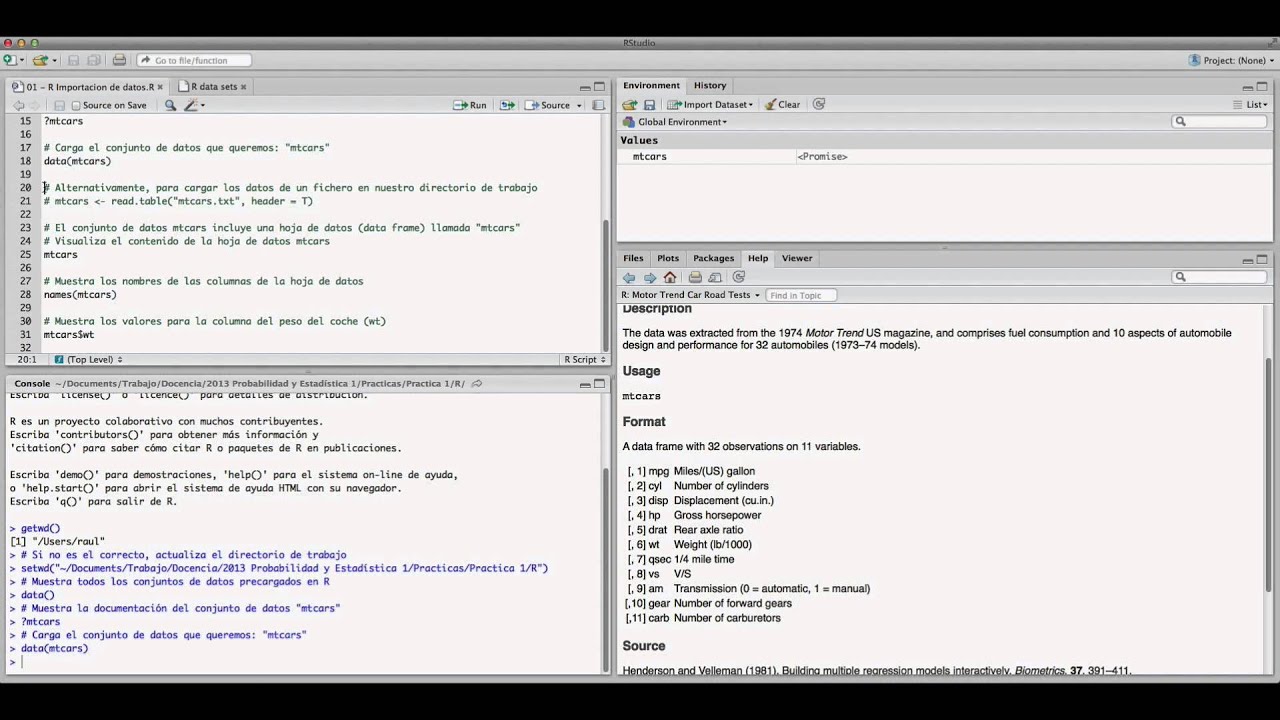Switch to the Environment tab
1280x720 pixels.
tap(651, 86)
